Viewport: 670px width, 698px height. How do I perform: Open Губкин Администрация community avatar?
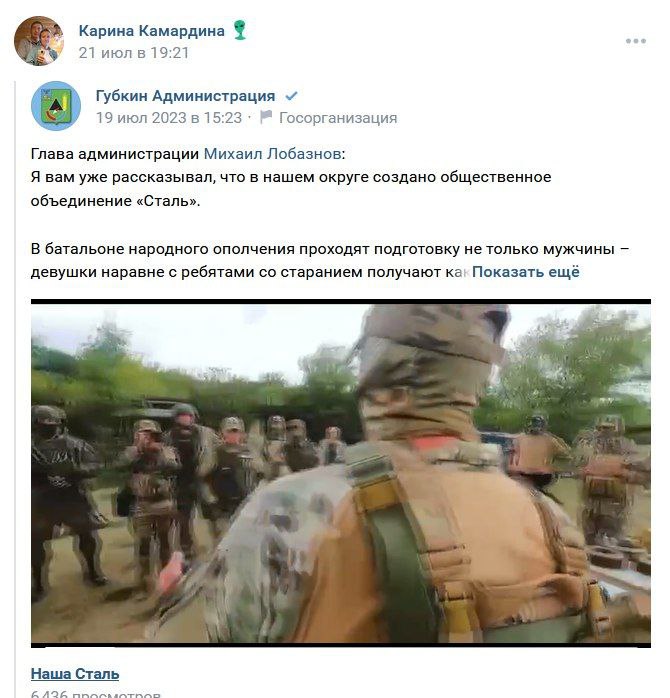(56, 106)
